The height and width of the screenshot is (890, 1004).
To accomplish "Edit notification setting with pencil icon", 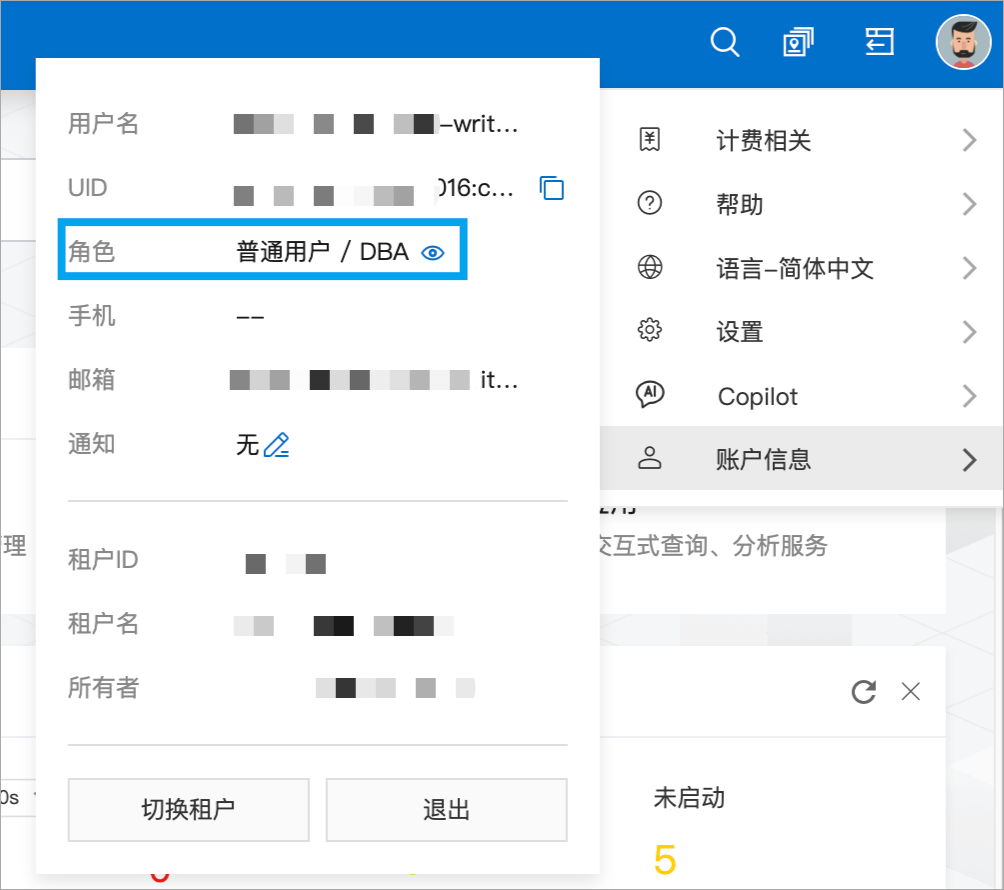I will coord(277,445).
